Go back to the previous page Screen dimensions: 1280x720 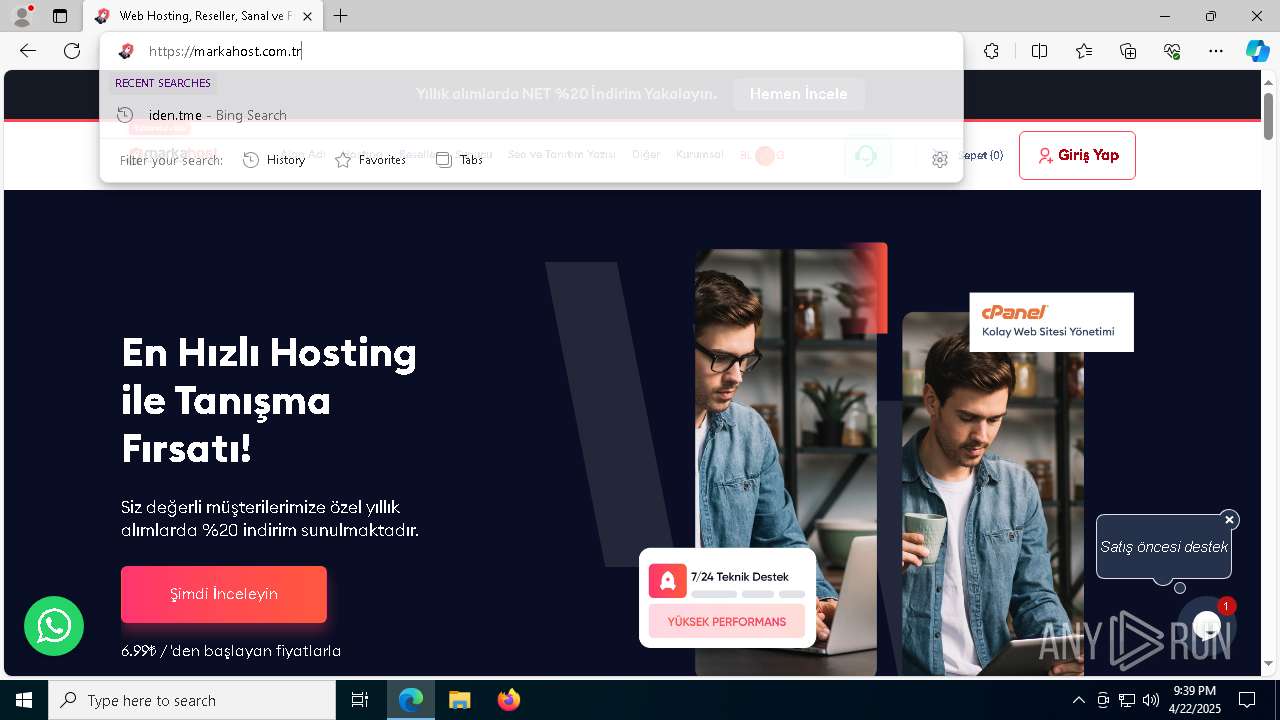coord(28,51)
